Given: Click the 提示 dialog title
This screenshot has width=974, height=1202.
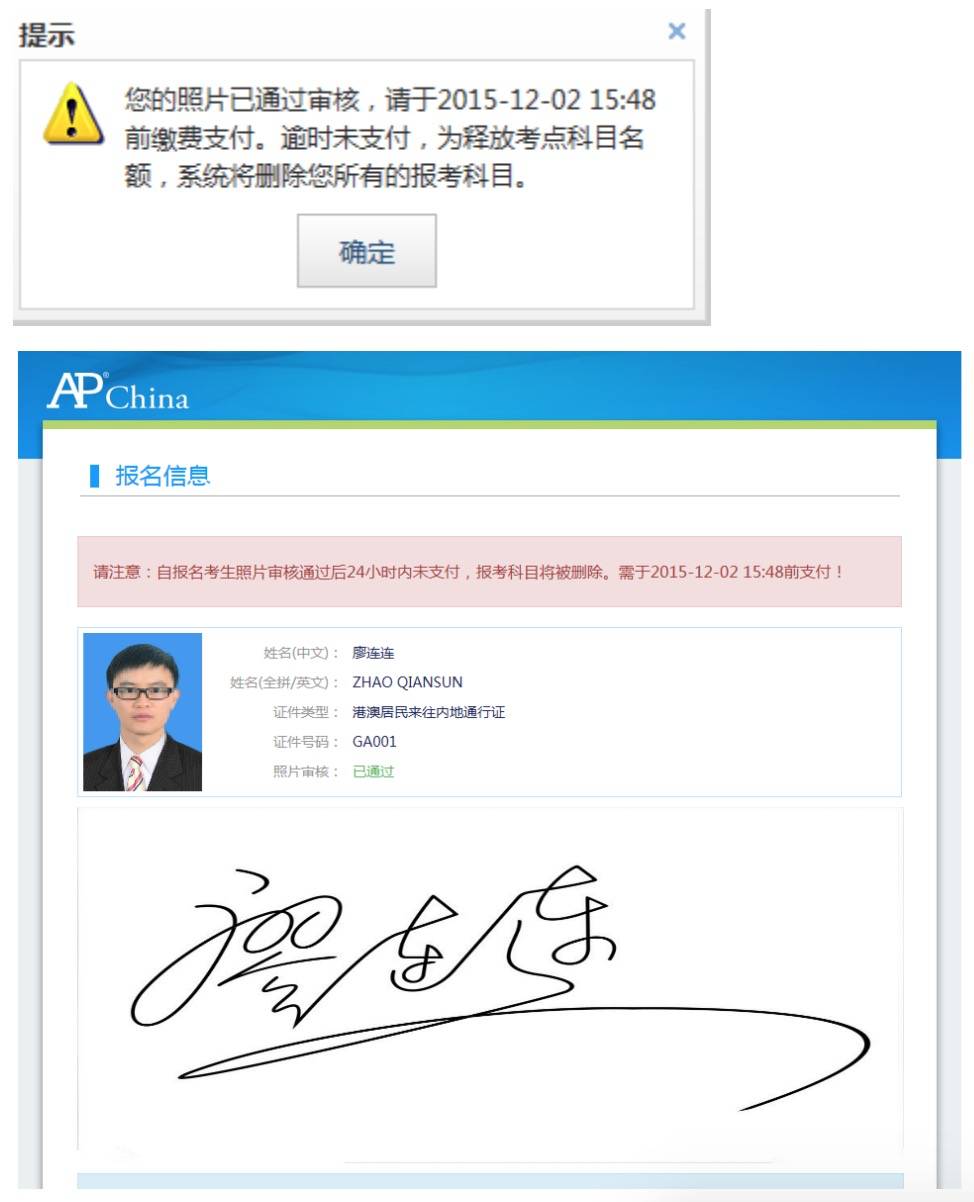Looking at the screenshot, I should pyautogui.click(x=47, y=35).
